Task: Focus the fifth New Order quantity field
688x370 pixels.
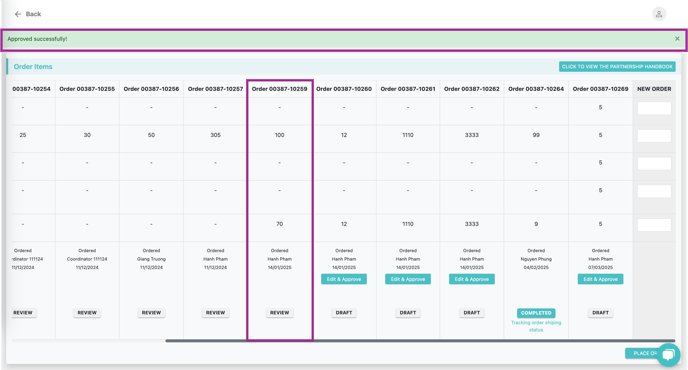Action: click(x=654, y=225)
